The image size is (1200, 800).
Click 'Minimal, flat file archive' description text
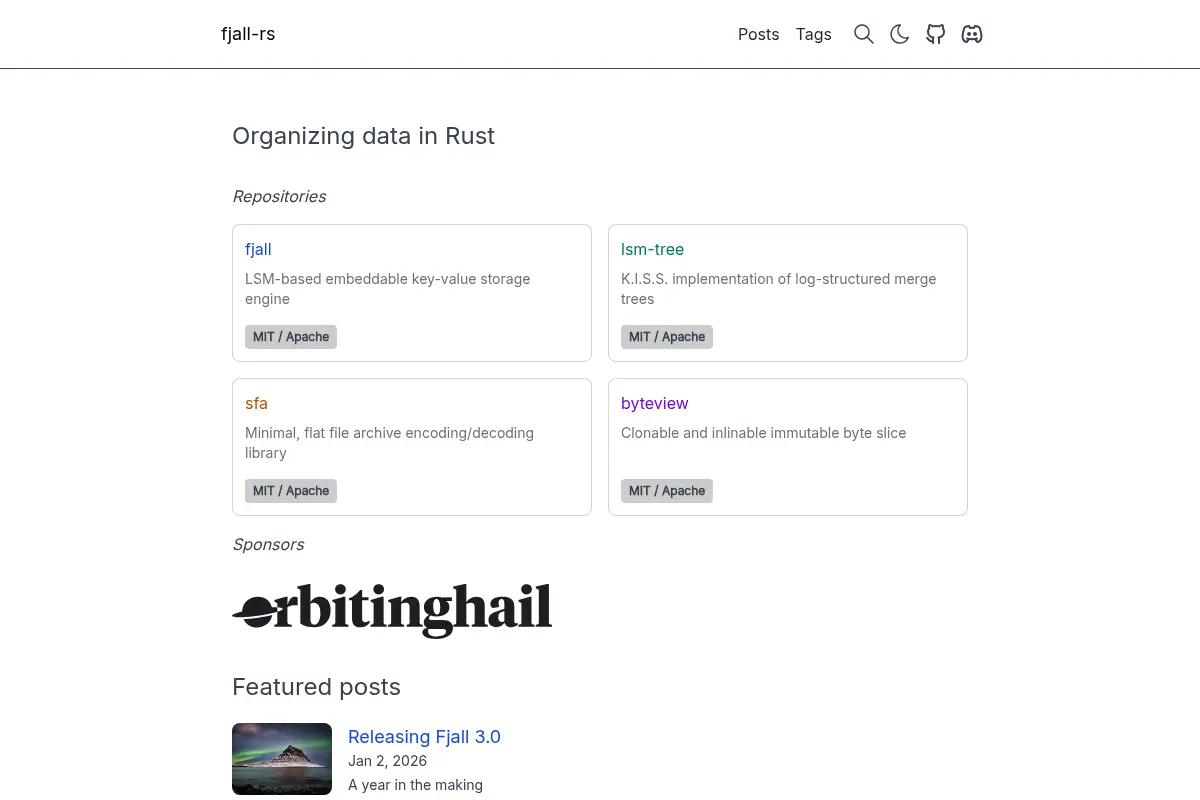tap(390, 443)
